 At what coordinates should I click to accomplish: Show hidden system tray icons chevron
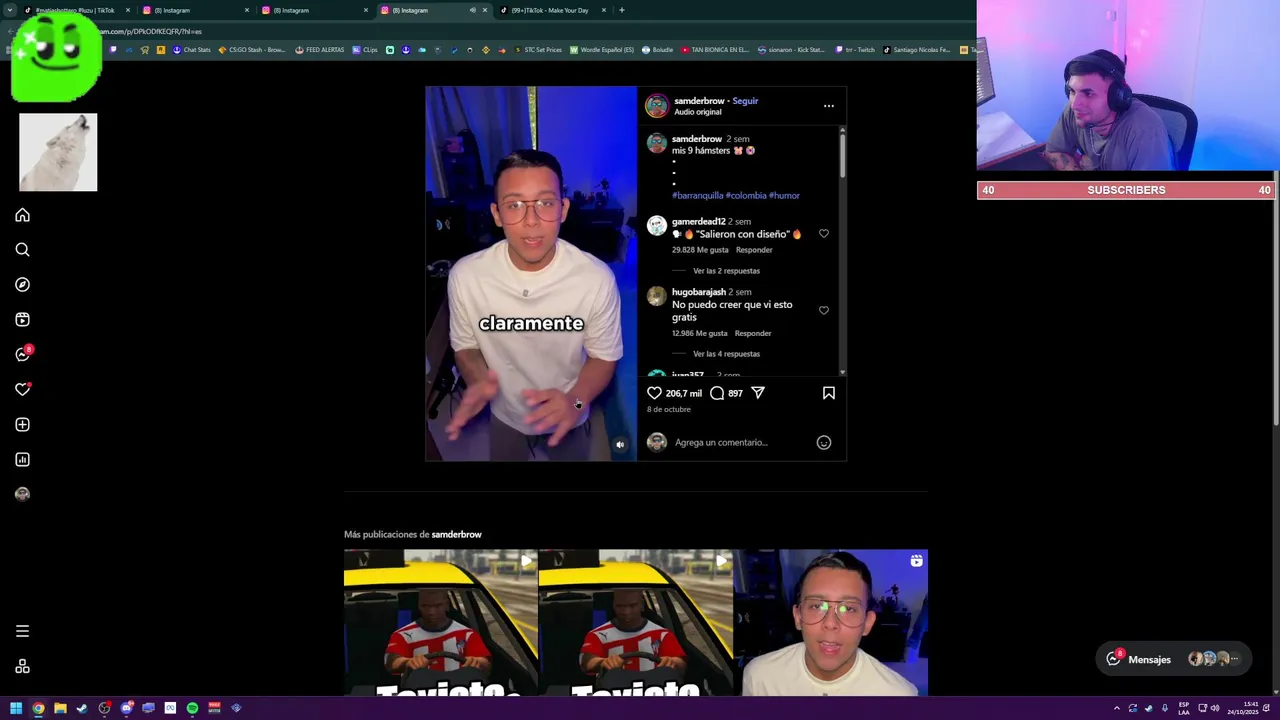tap(1117, 708)
